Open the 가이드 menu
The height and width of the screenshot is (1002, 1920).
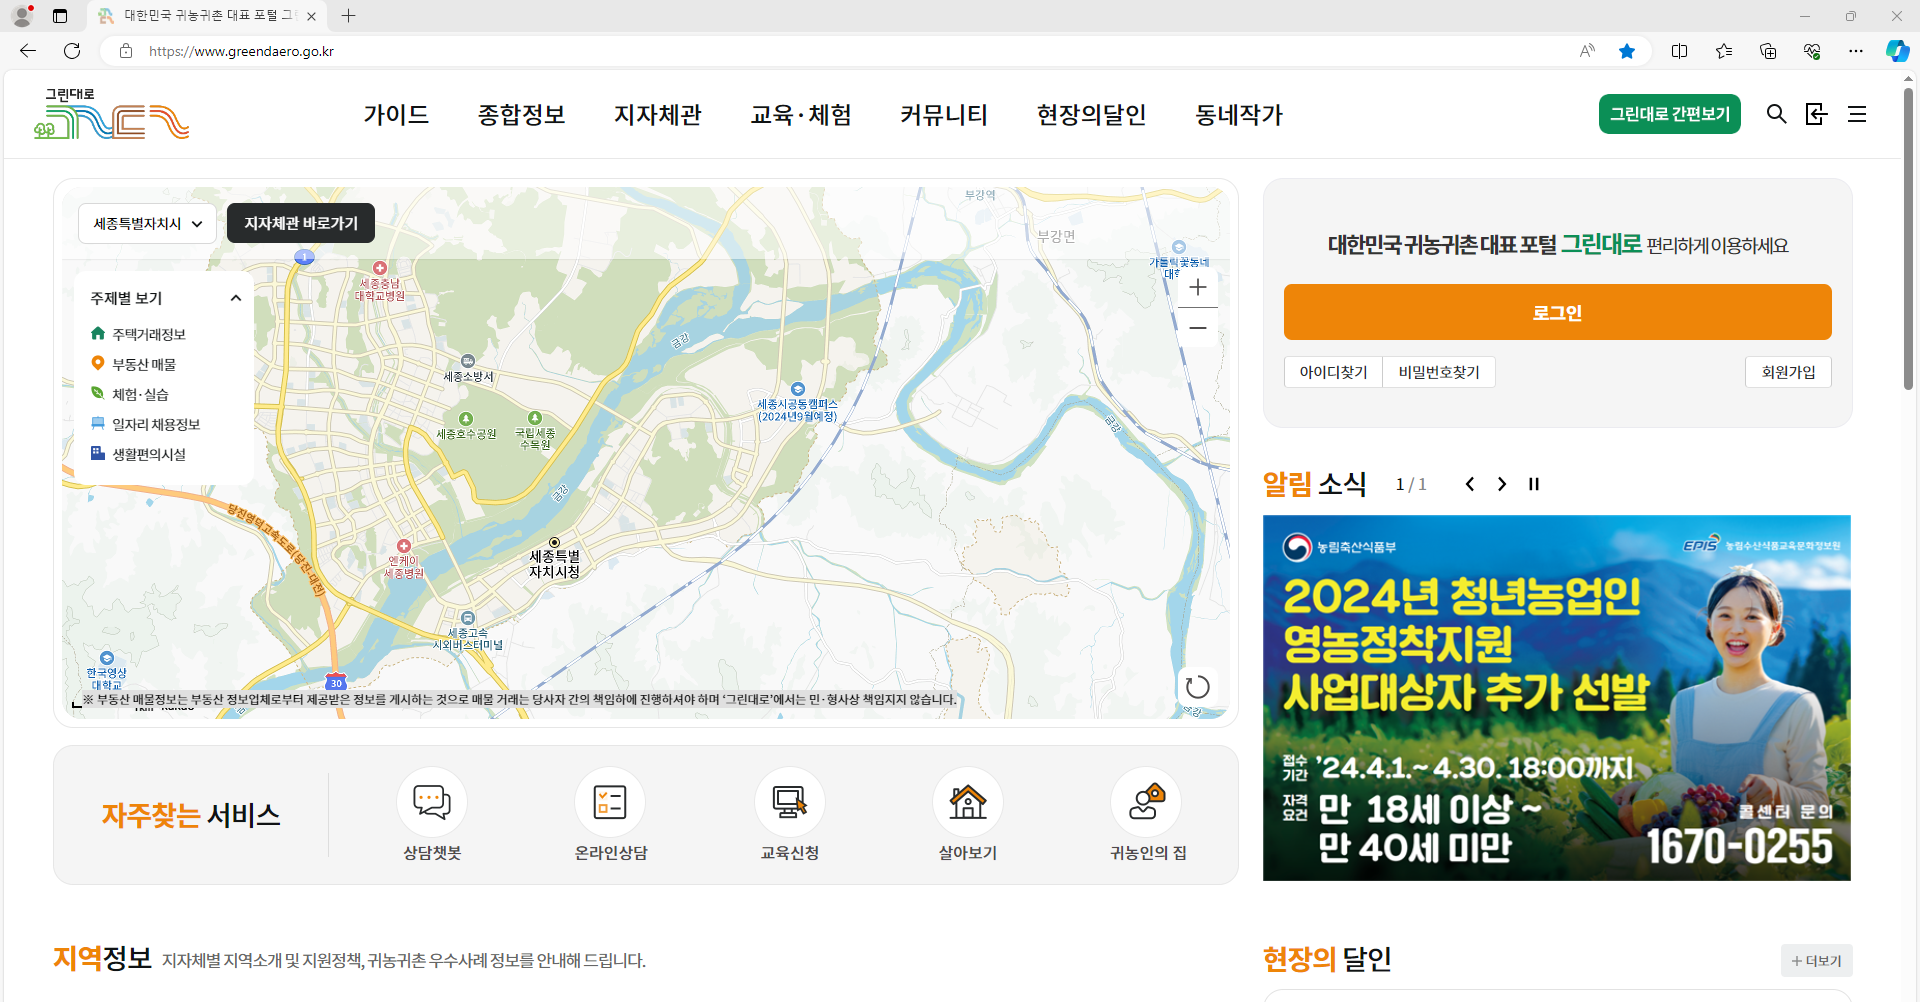[x=396, y=115]
